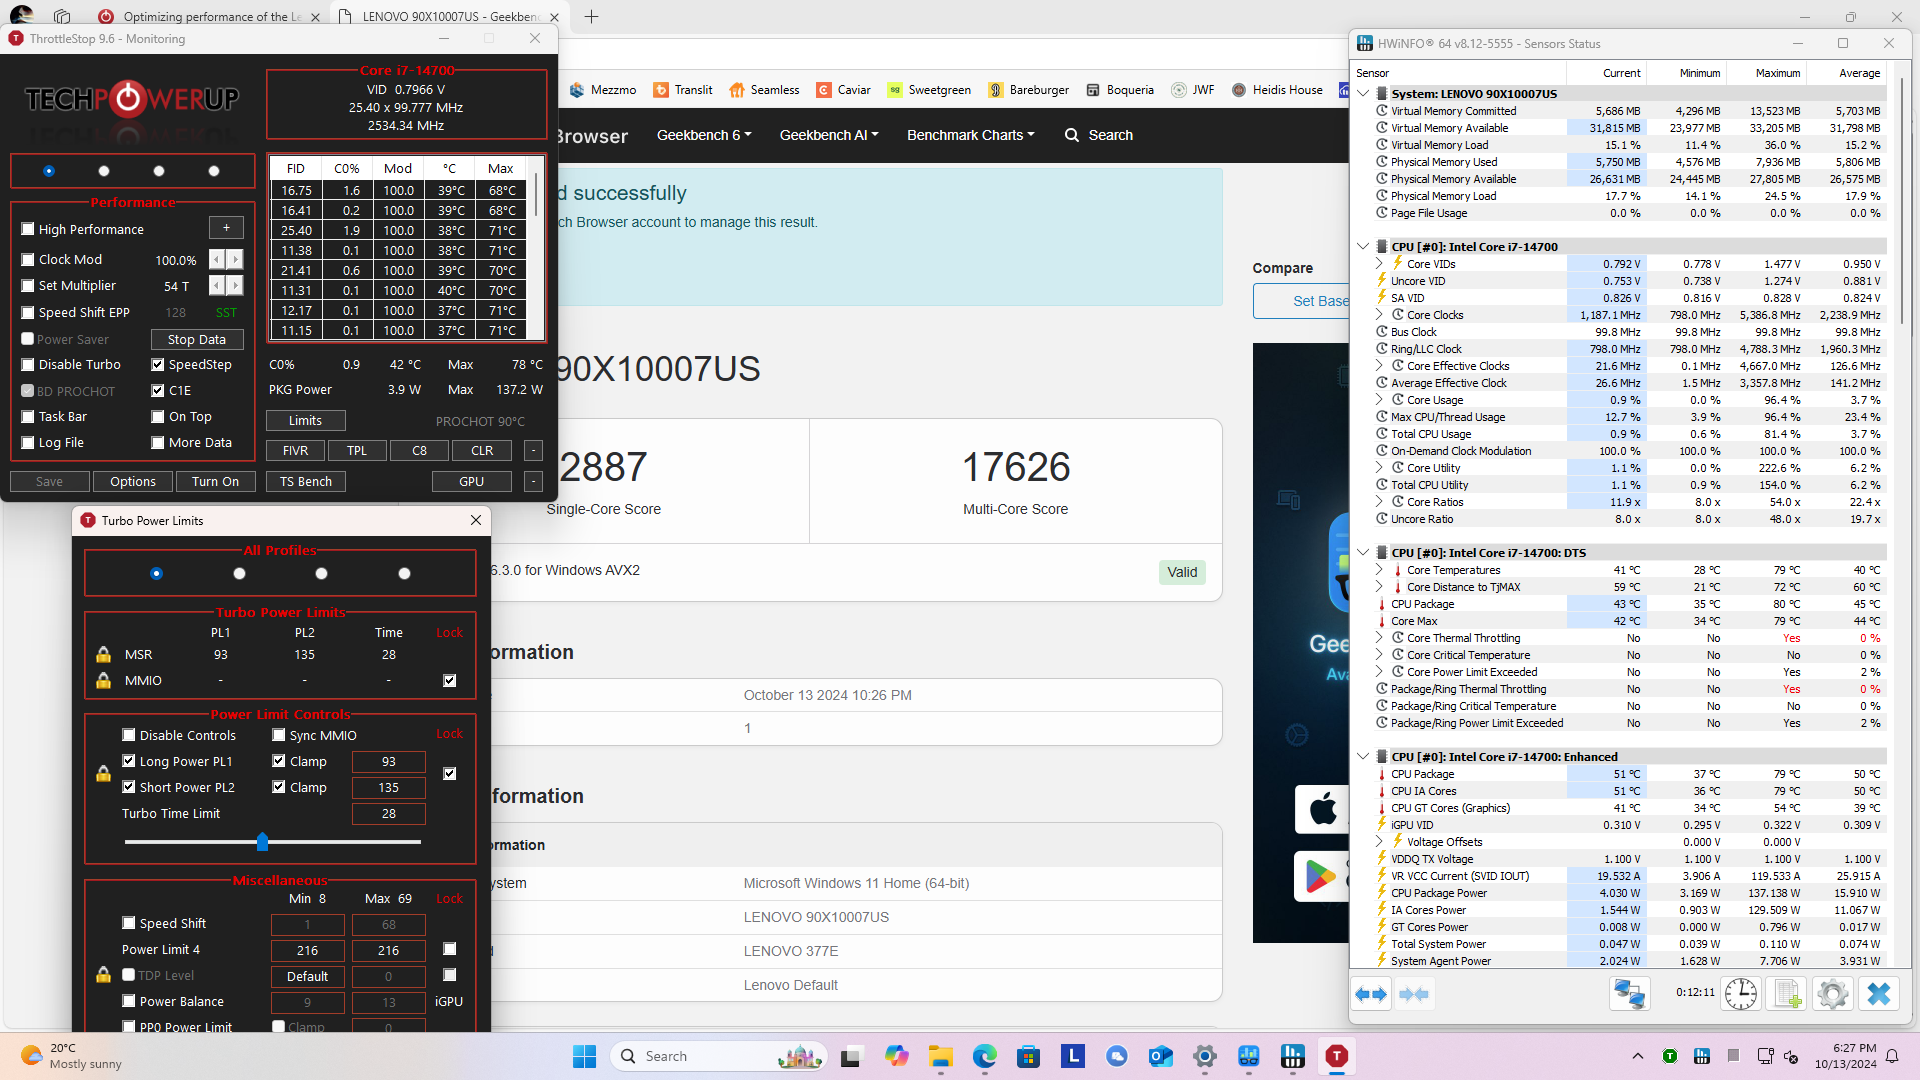Uncheck SpeedStep checkbox
This screenshot has height=1080, width=1920.
coord(158,365)
